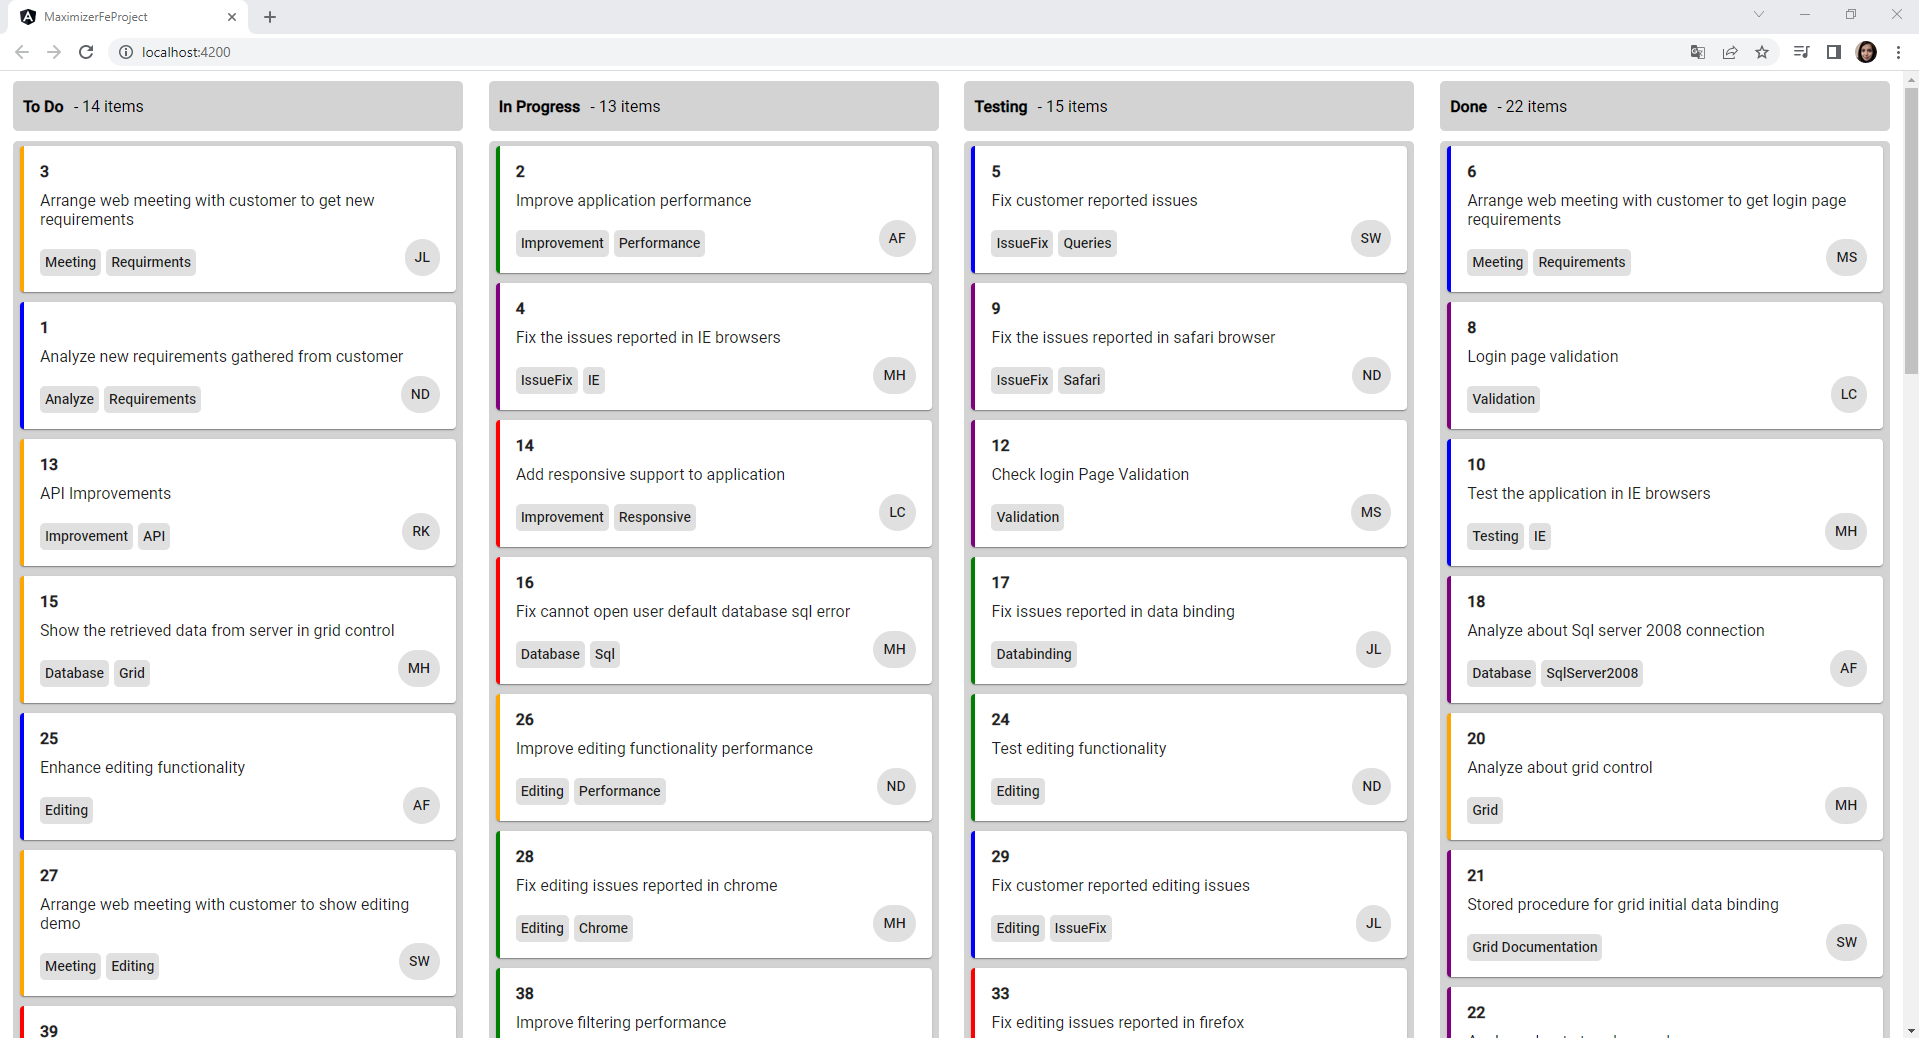
Task: Reload the current page
Action: coord(86,52)
